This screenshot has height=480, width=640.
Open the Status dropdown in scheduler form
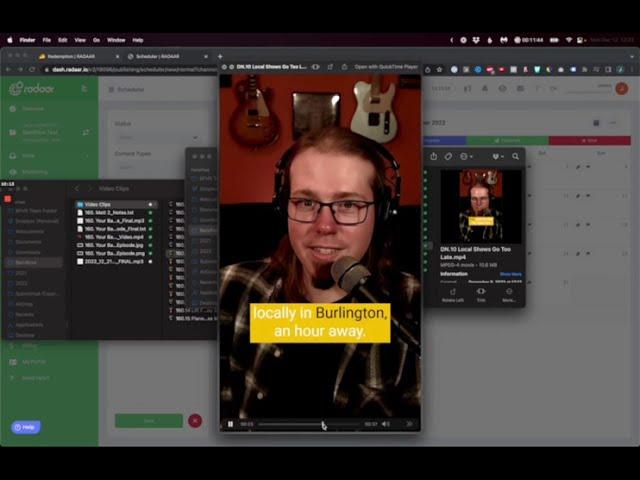[x=157, y=138]
